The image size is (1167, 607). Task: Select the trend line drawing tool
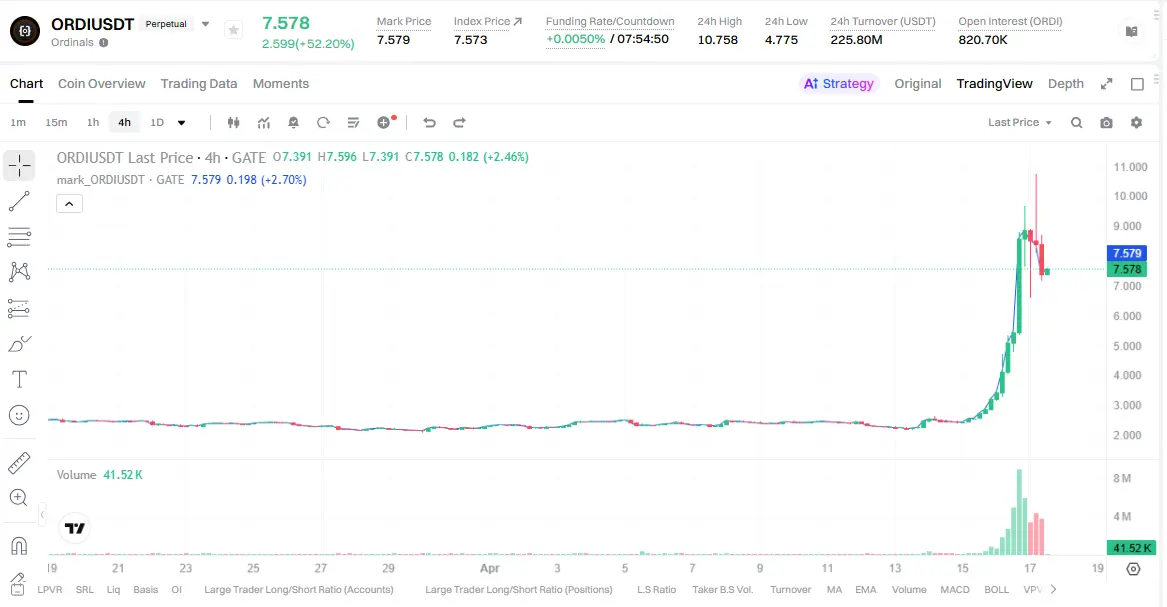19,201
